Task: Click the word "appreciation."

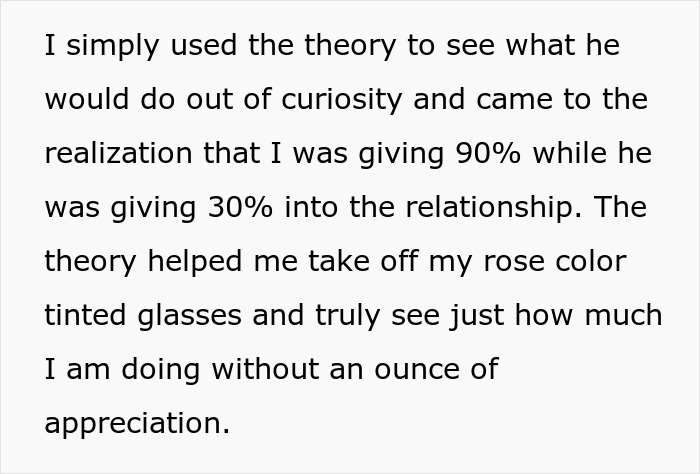Action: (137, 424)
